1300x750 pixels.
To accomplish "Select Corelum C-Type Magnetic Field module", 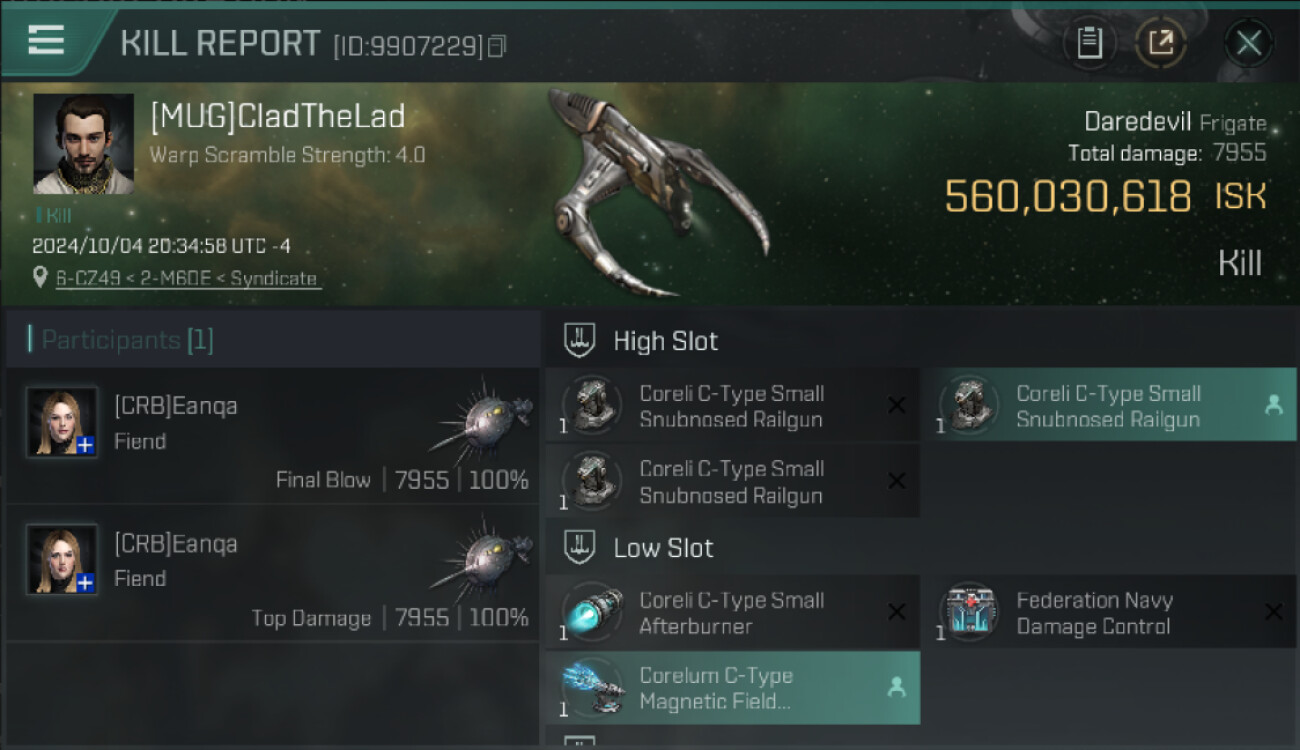I will (732, 688).
